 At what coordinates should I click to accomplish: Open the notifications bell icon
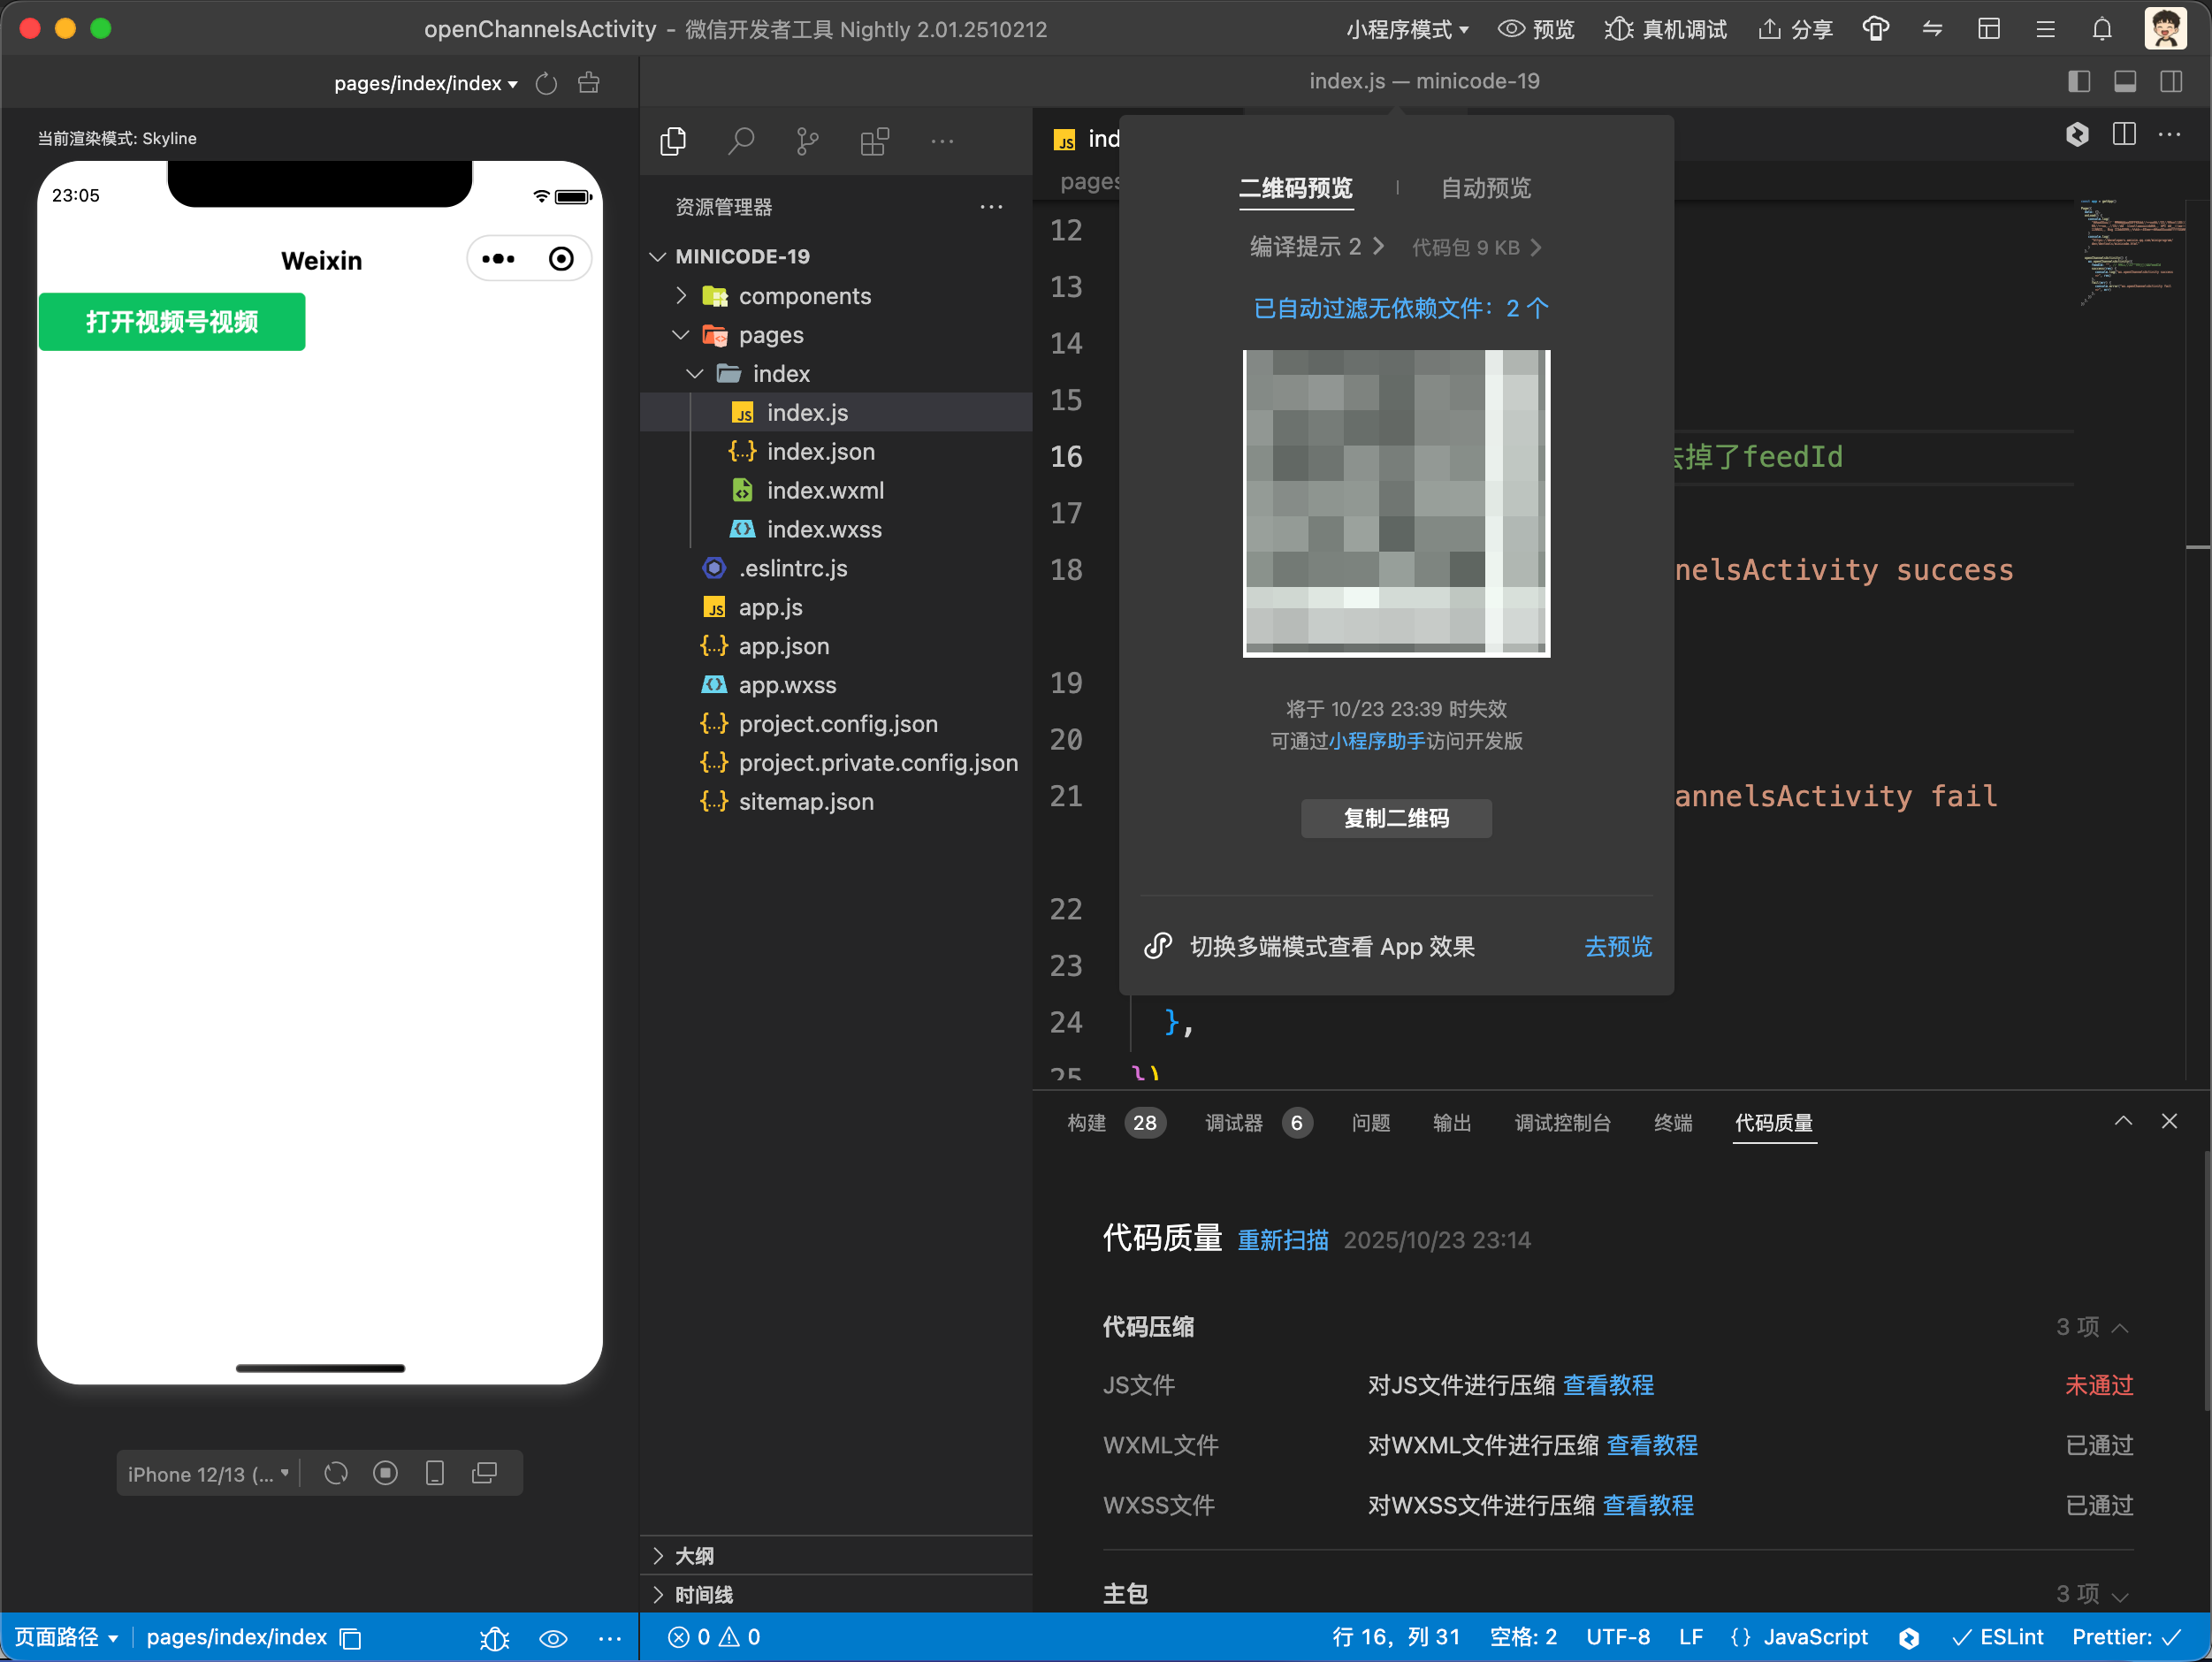coord(2102,30)
